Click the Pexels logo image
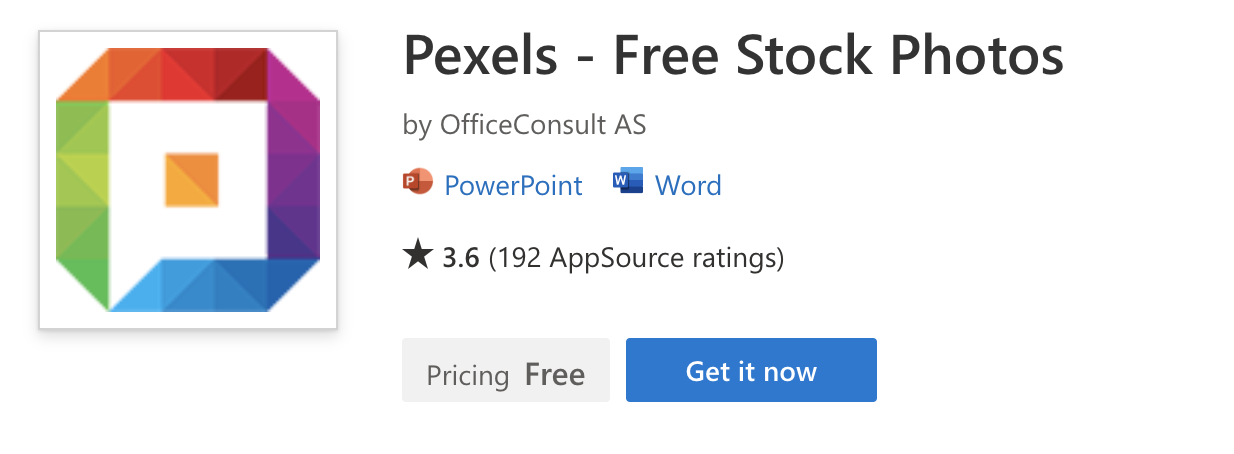Viewport: 1234px width, 454px height. [x=188, y=180]
